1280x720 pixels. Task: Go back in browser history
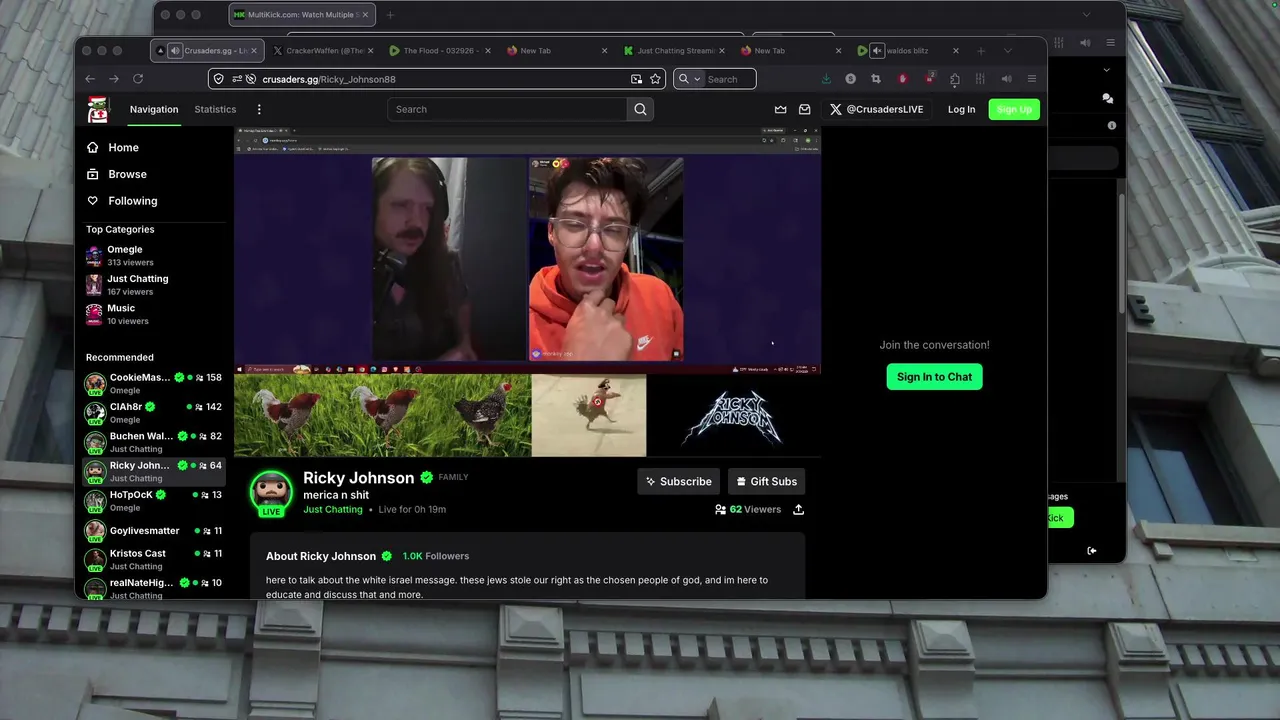coord(90,79)
